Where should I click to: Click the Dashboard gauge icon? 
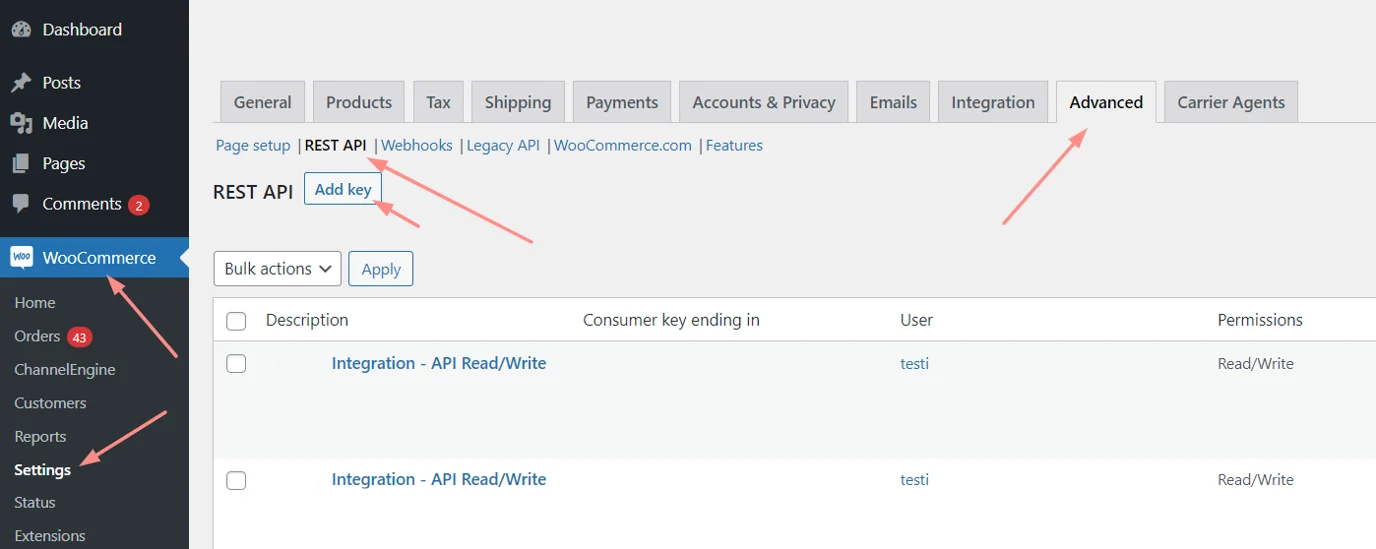(21, 30)
